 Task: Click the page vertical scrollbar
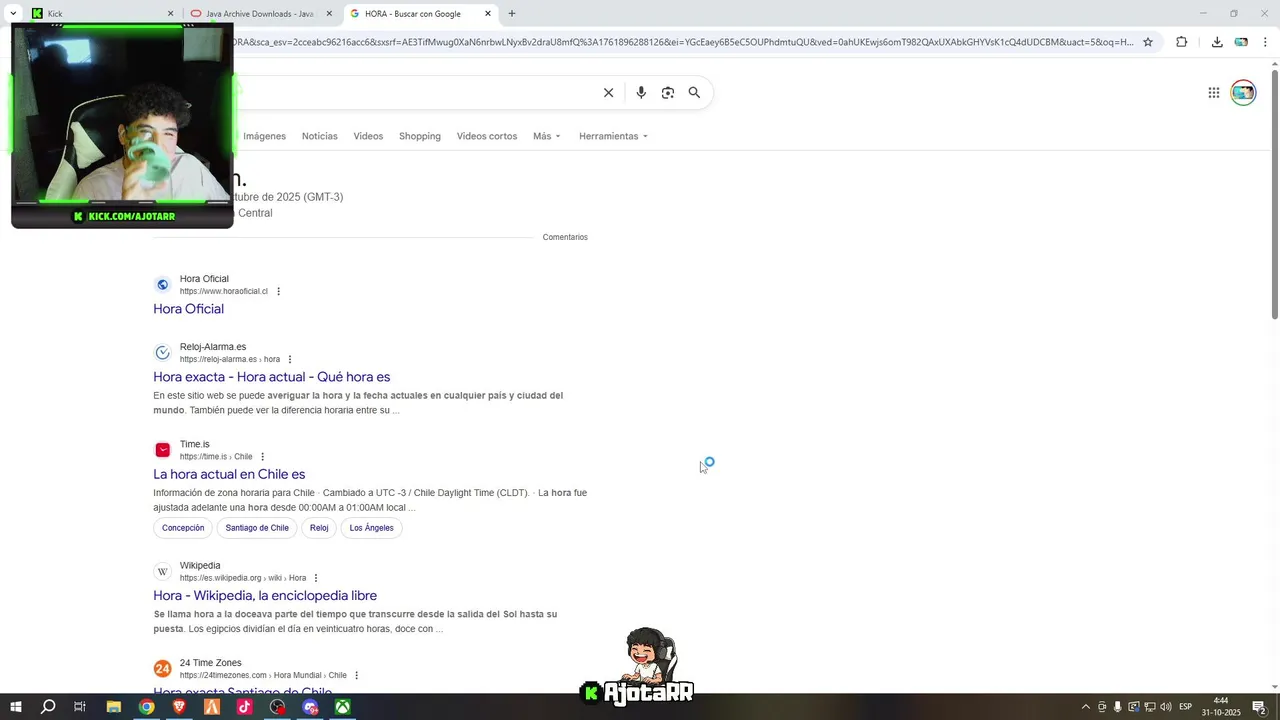[x=1275, y=195]
